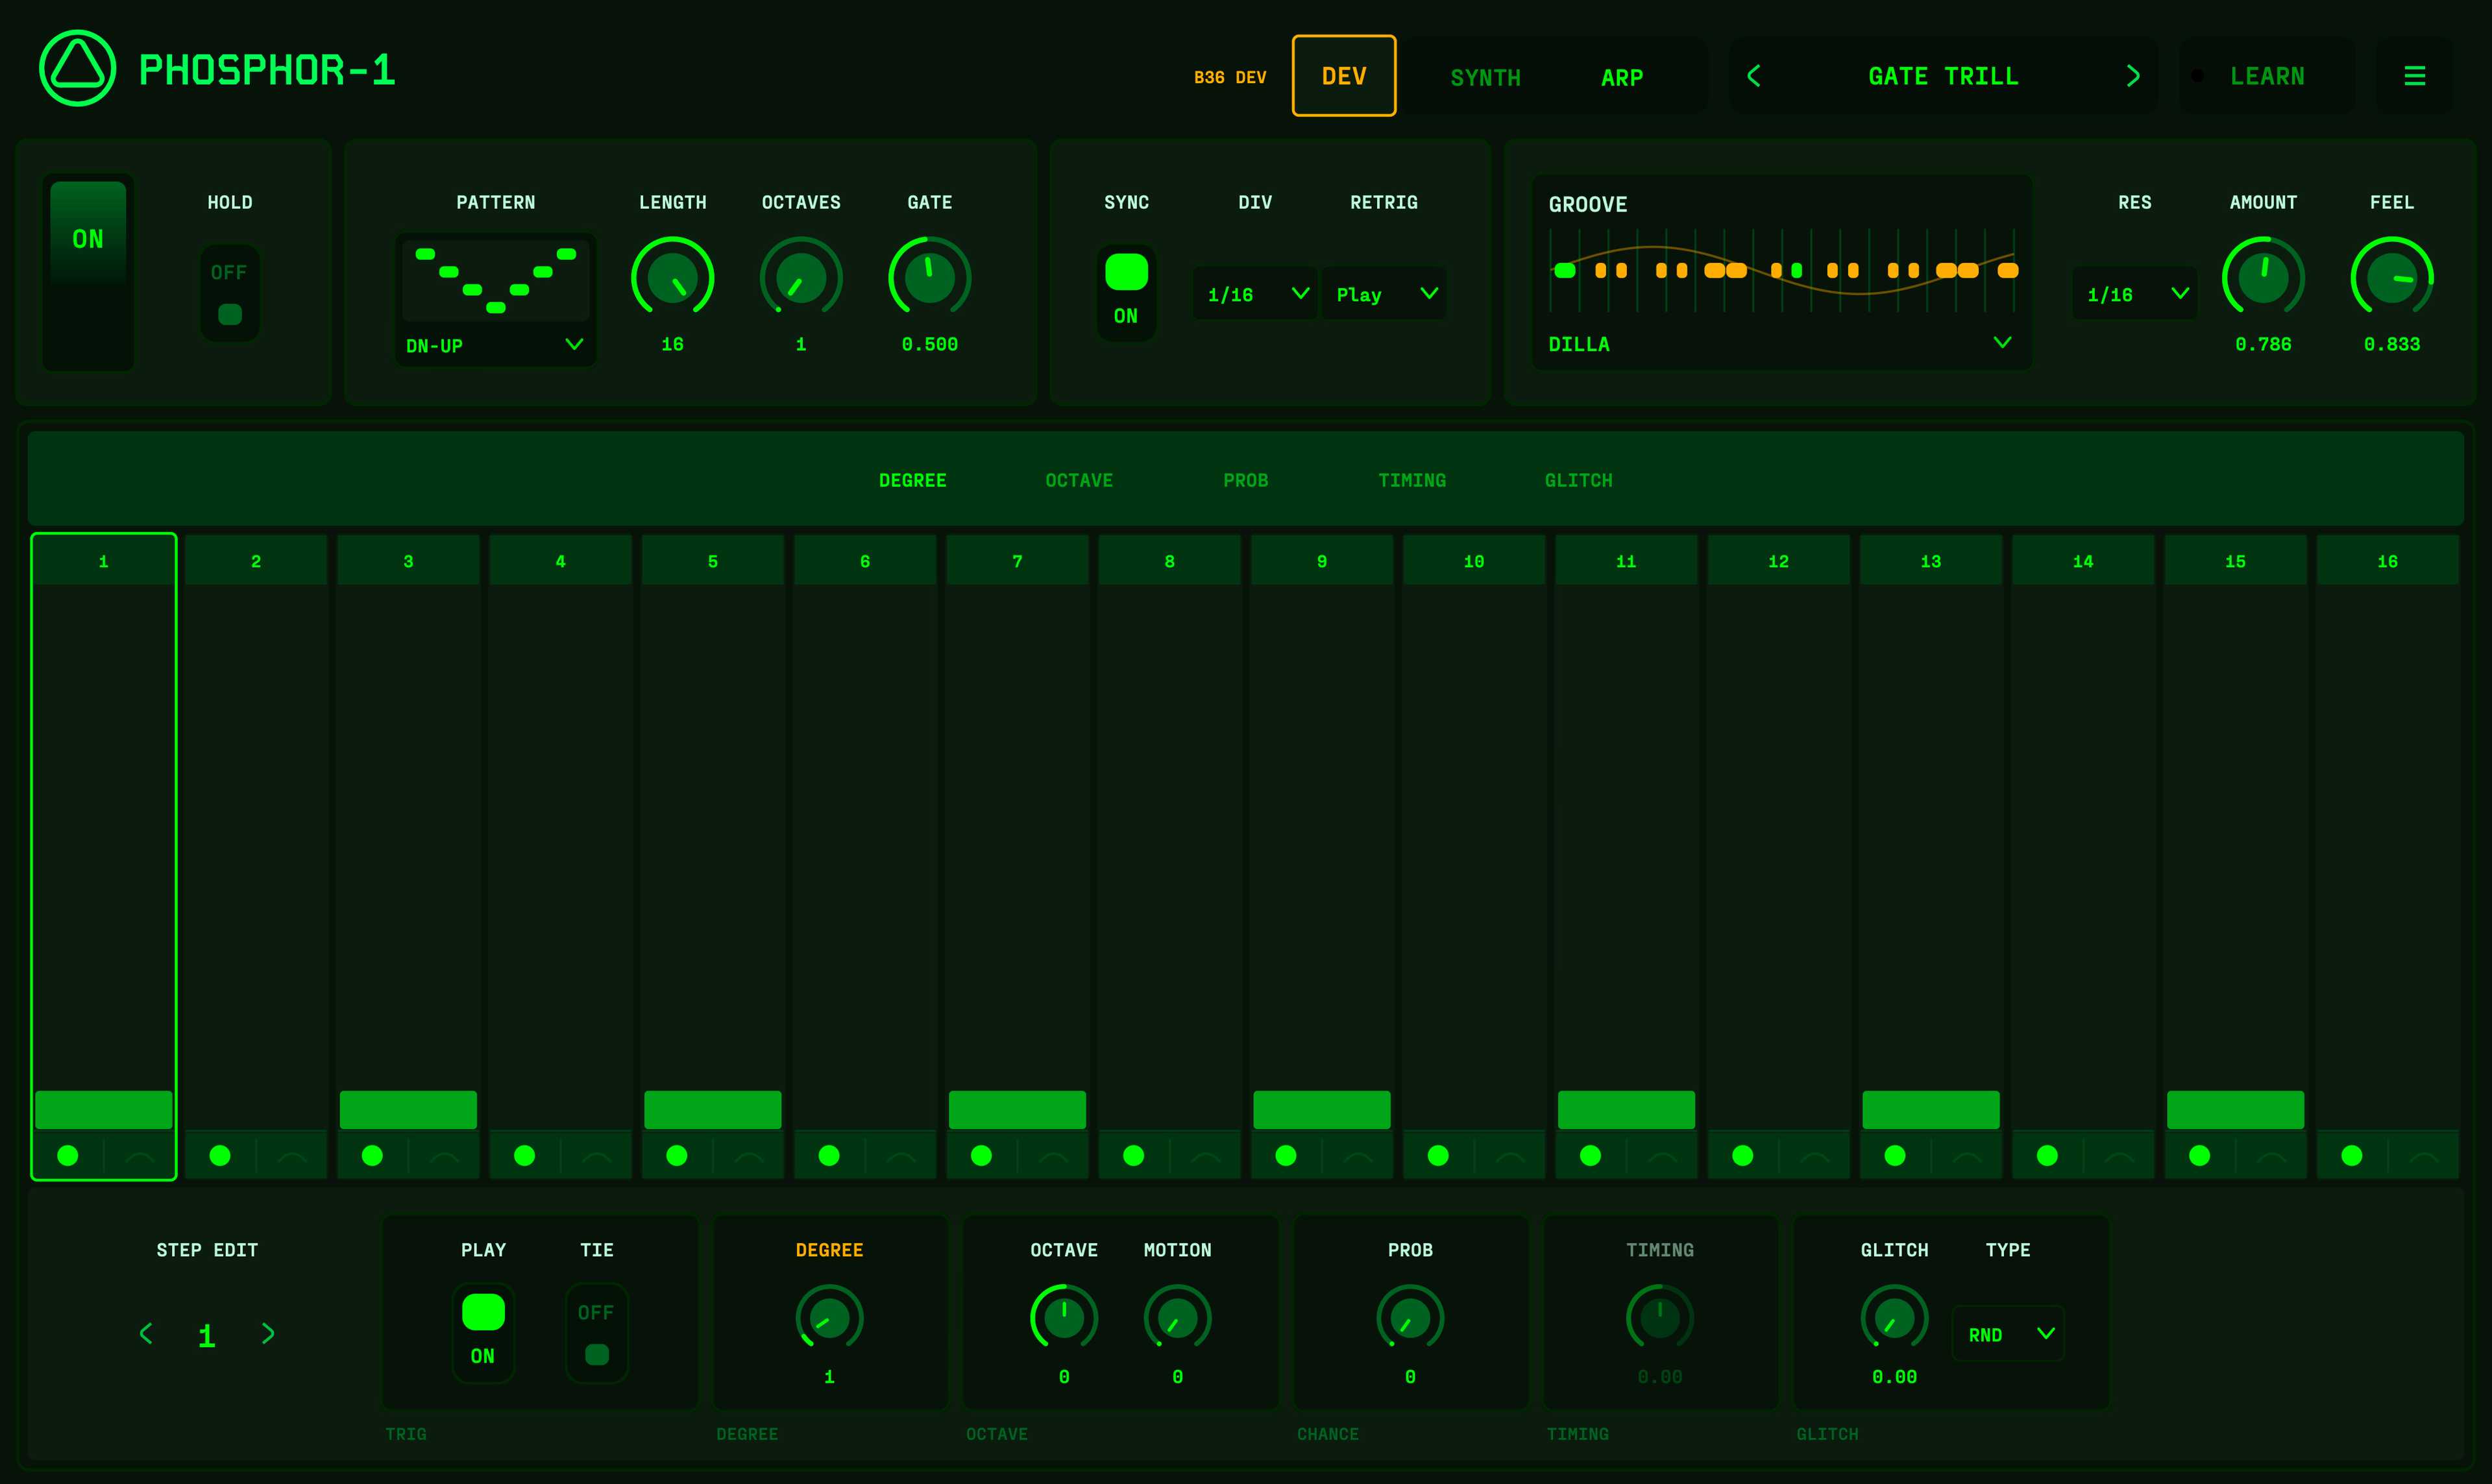Toggle the step TIE switch
Screen dimensions: 2492x1484
click(x=597, y=1333)
